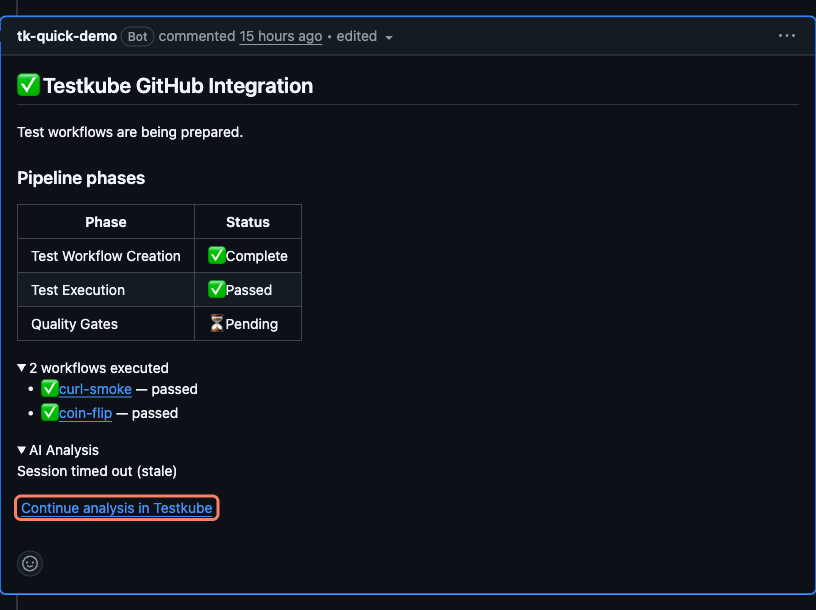Click Continue analysis in Testkube link
The width and height of the screenshot is (816, 610).
117,508
